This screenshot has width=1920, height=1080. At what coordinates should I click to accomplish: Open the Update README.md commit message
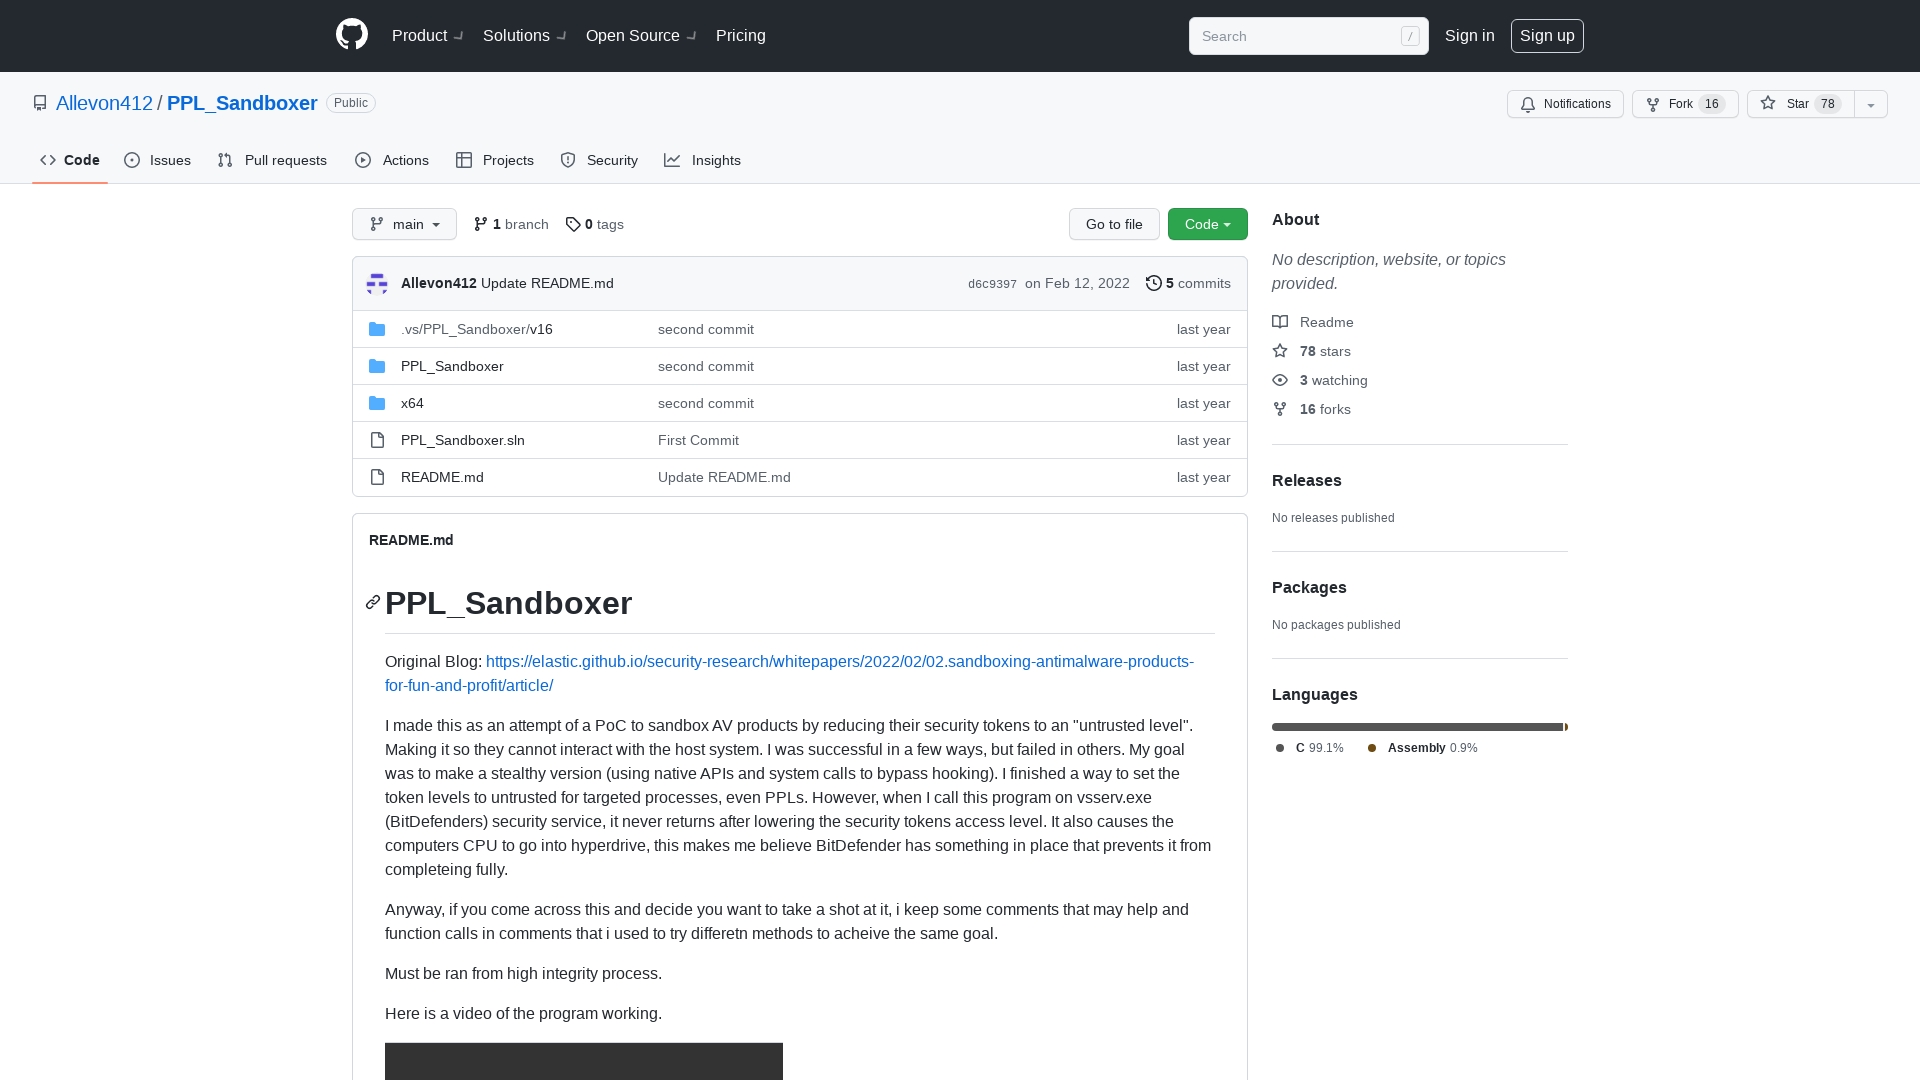click(x=547, y=283)
